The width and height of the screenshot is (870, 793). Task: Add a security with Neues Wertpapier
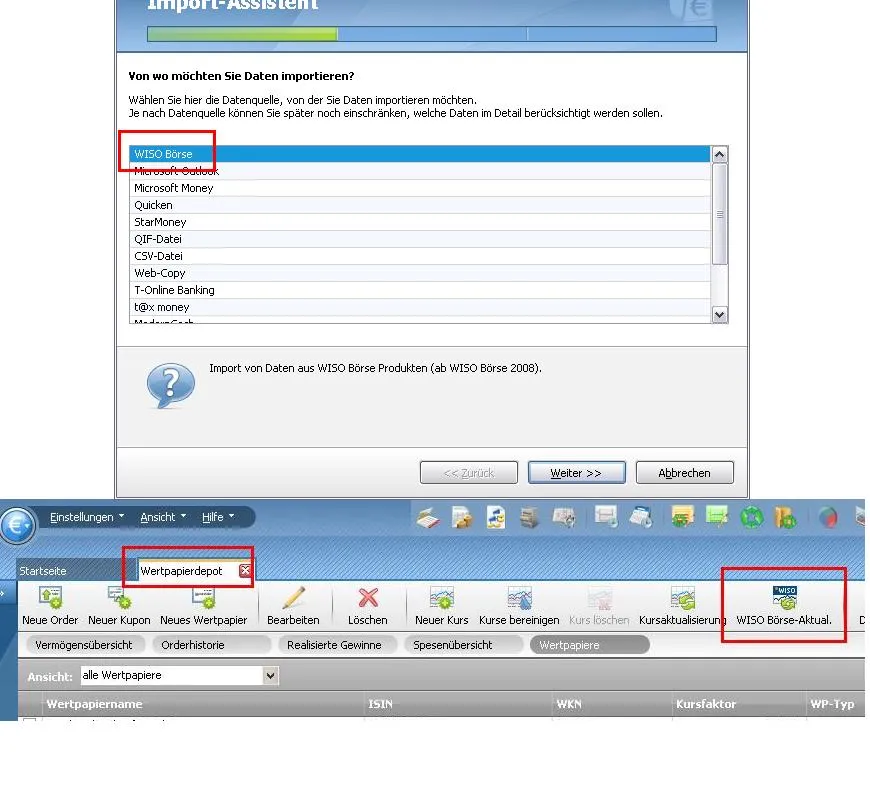[x=203, y=598]
